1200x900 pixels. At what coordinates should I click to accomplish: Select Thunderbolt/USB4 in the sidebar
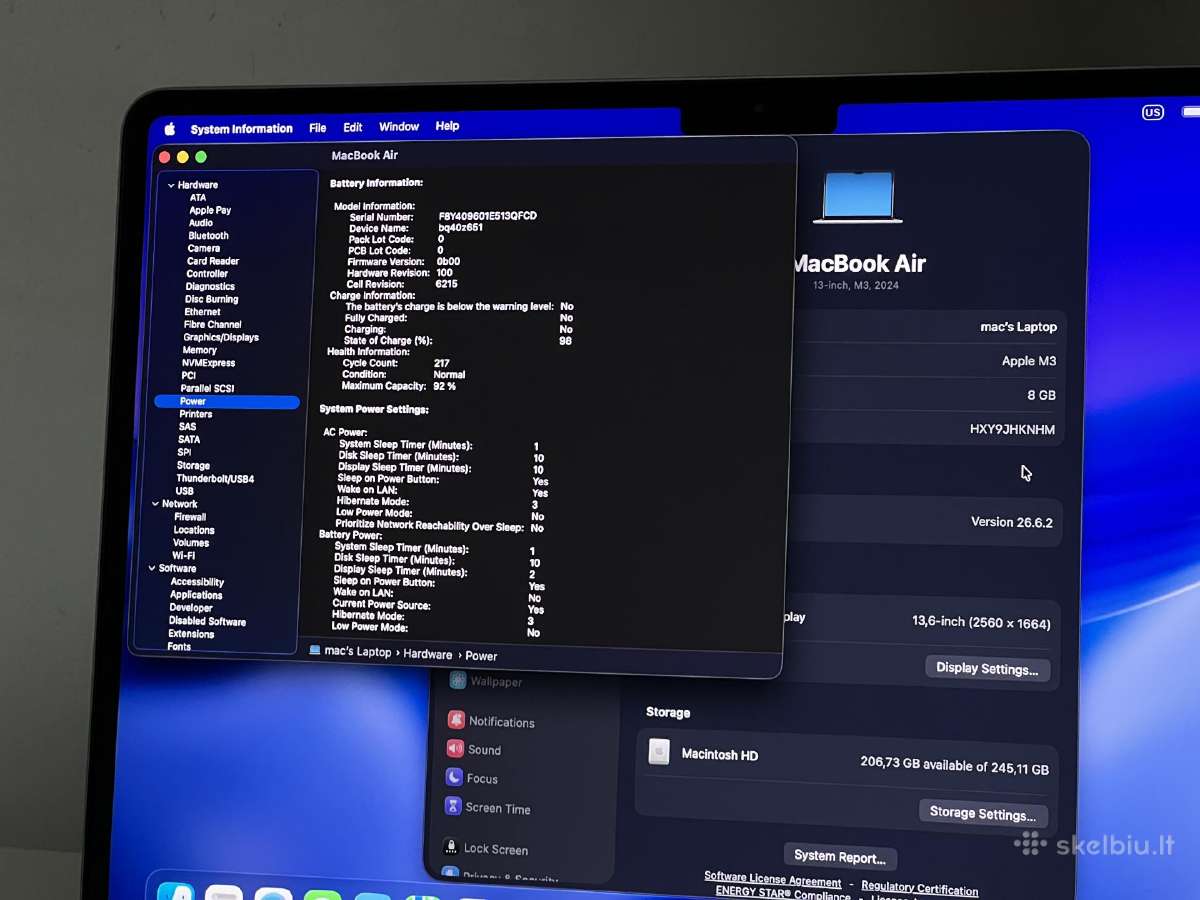click(215, 479)
